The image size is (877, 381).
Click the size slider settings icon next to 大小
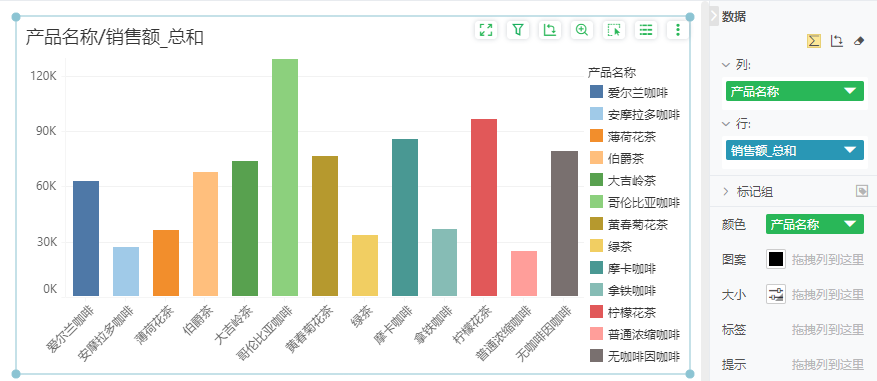coord(776,294)
